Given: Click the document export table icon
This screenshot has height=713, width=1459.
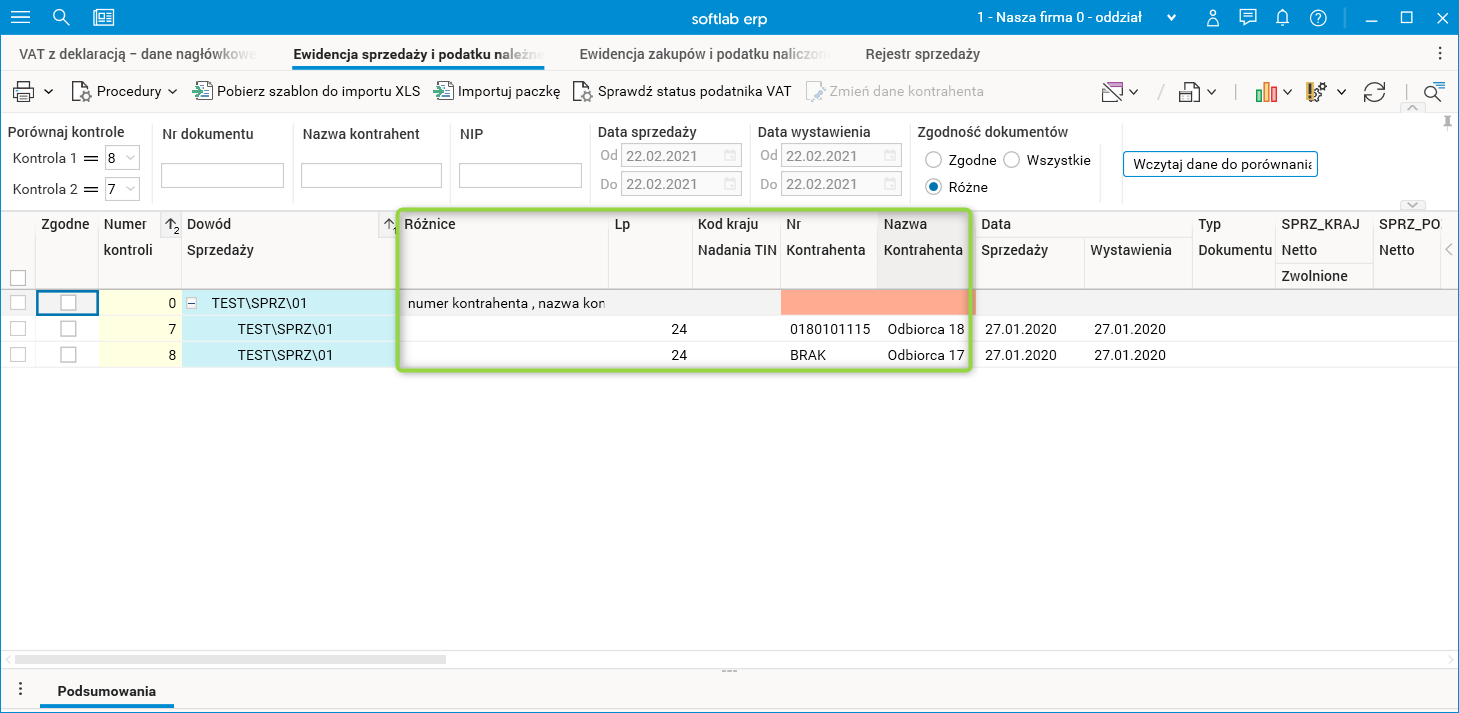Looking at the screenshot, I should pyautogui.click(x=1190, y=92).
